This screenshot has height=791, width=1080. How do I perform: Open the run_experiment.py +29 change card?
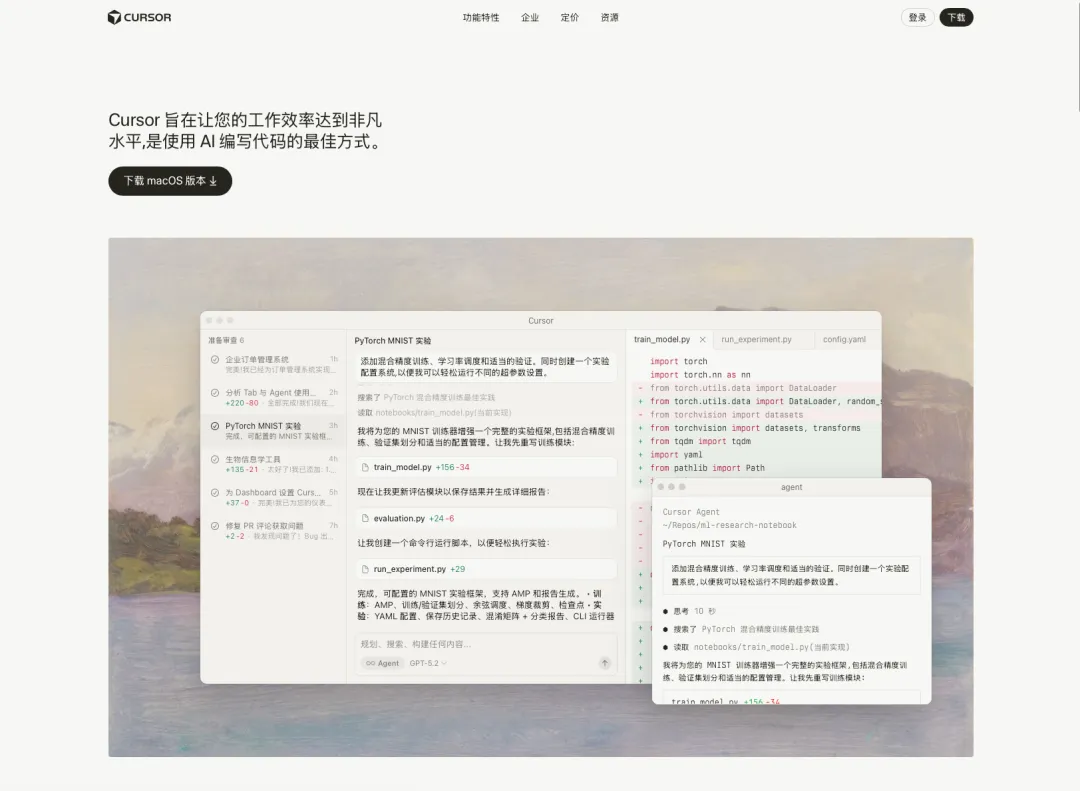[486, 569]
